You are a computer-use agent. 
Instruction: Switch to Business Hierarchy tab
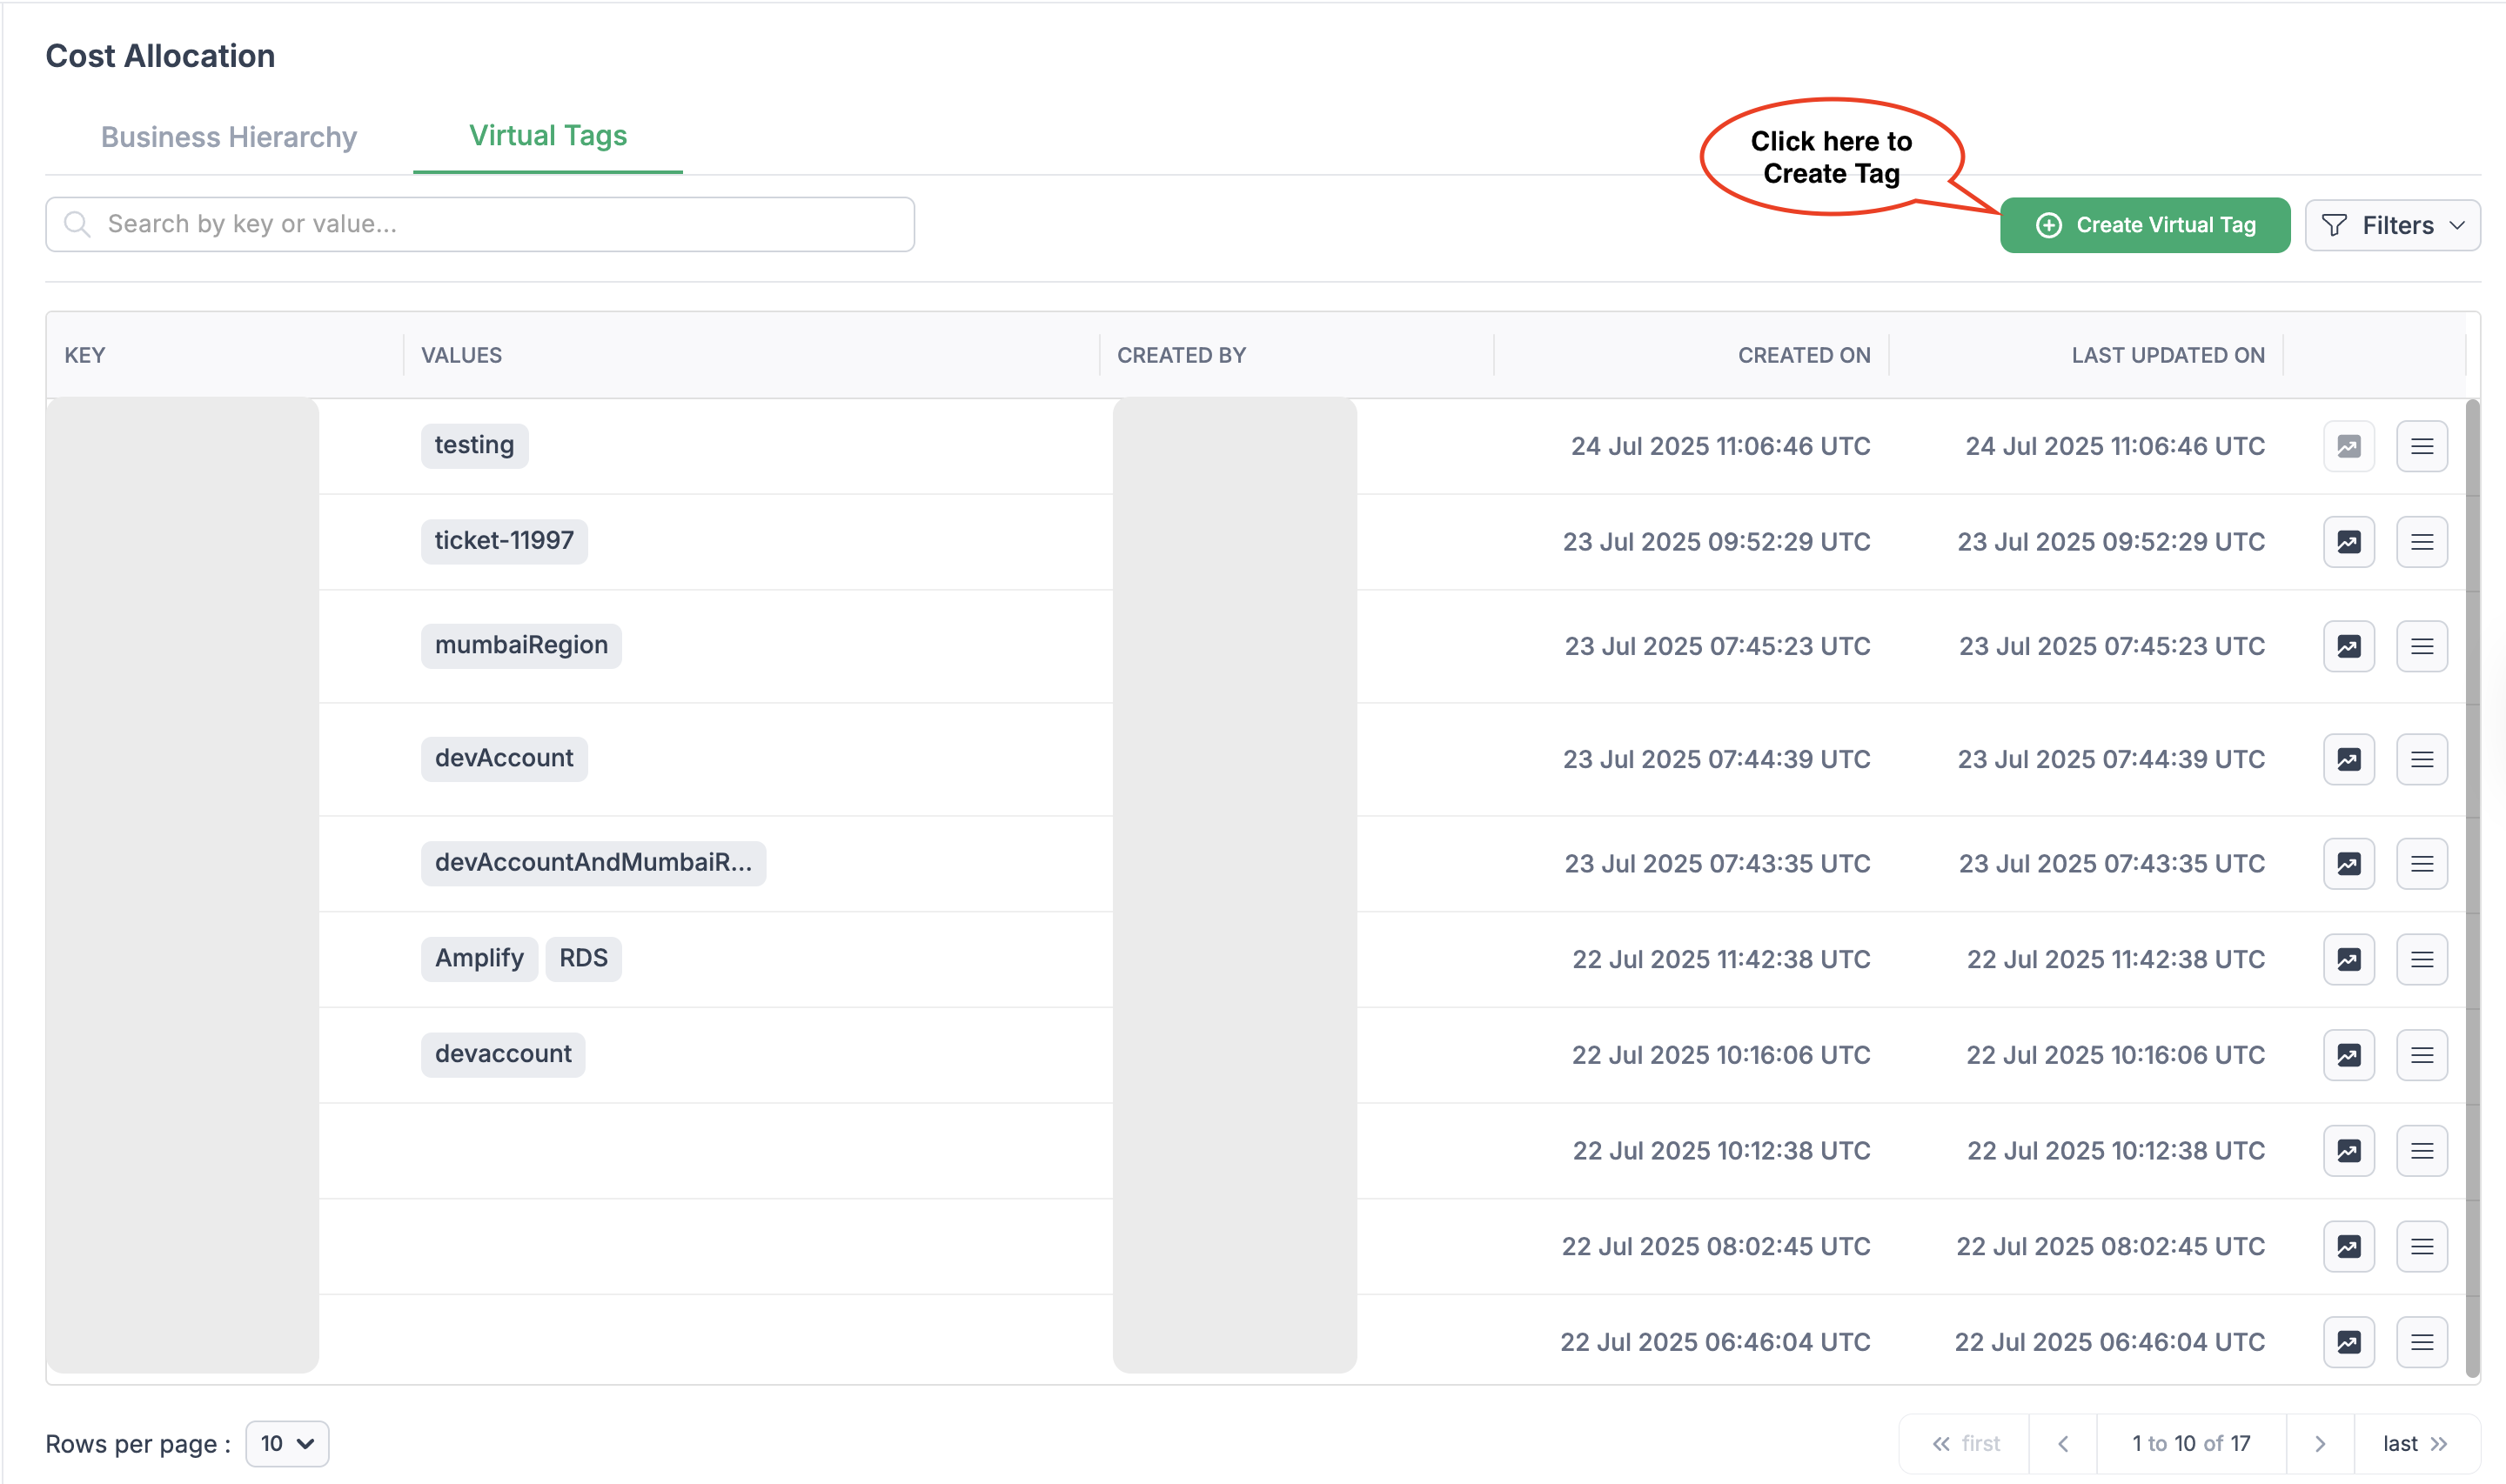click(229, 137)
